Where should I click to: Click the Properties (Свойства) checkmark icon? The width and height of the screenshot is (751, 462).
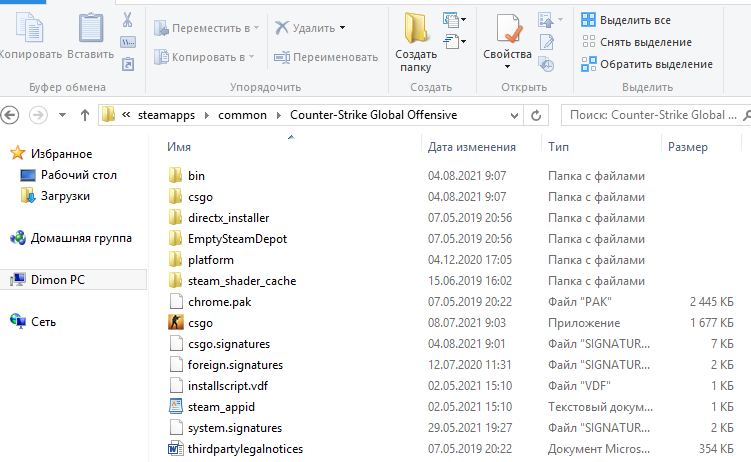[x=508, y=30]
